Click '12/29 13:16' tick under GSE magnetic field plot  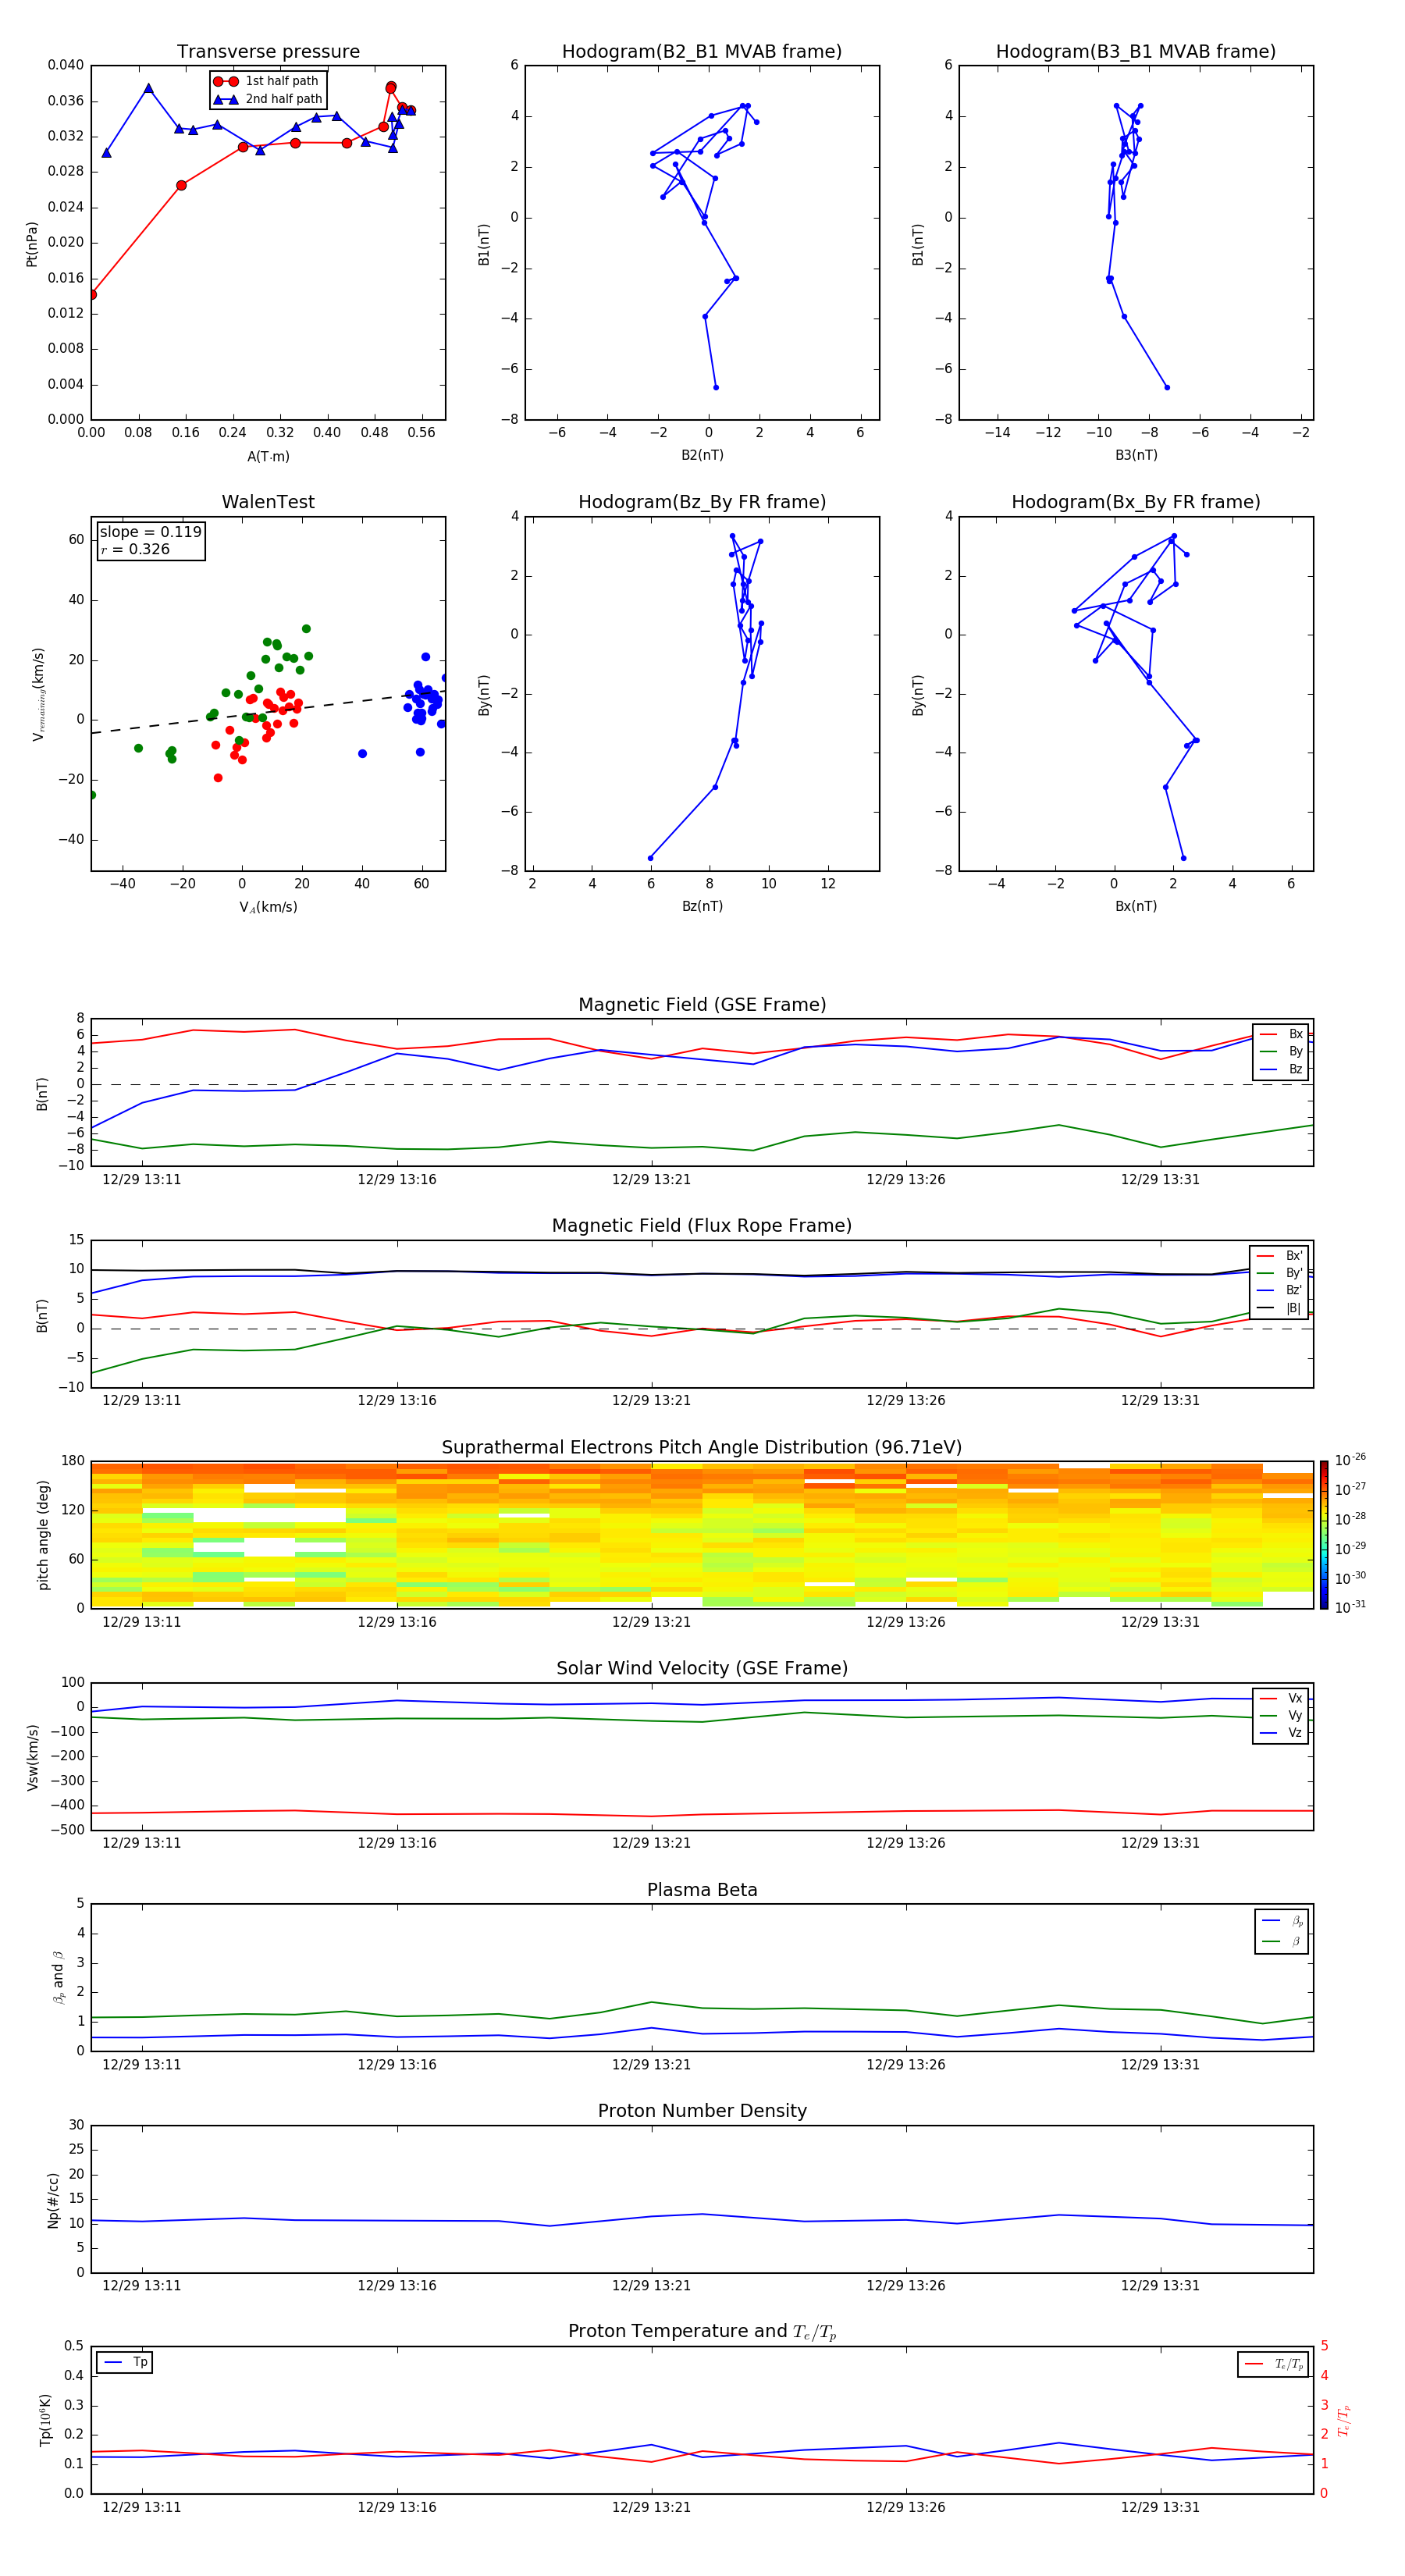click(x=397, y=1180)
